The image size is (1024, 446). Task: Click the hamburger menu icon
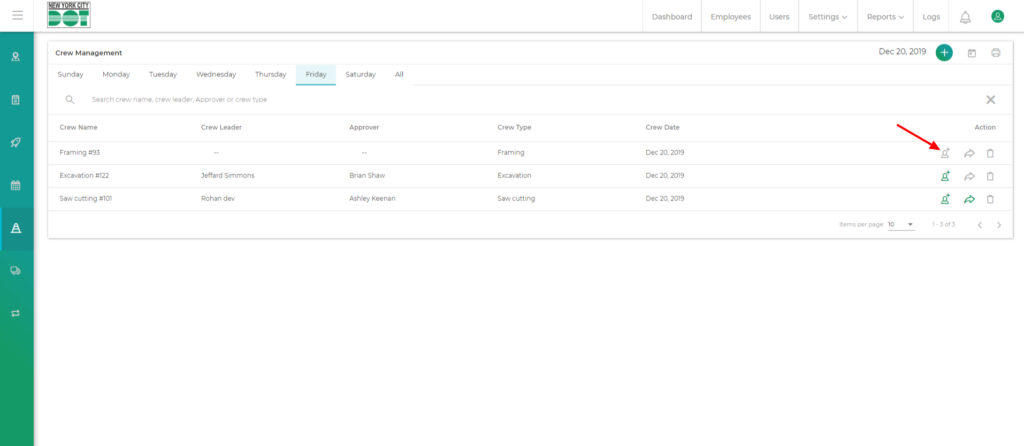pos(17,16)
